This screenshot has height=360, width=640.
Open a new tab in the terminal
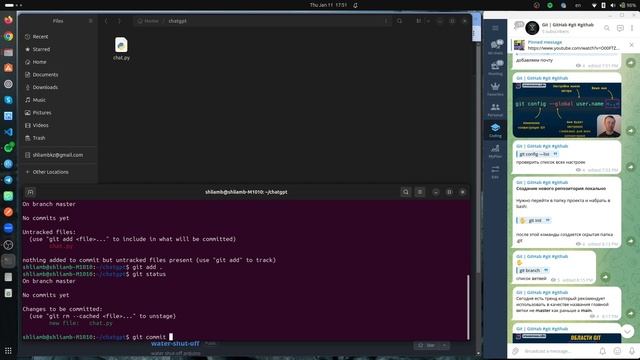point(30,192)
